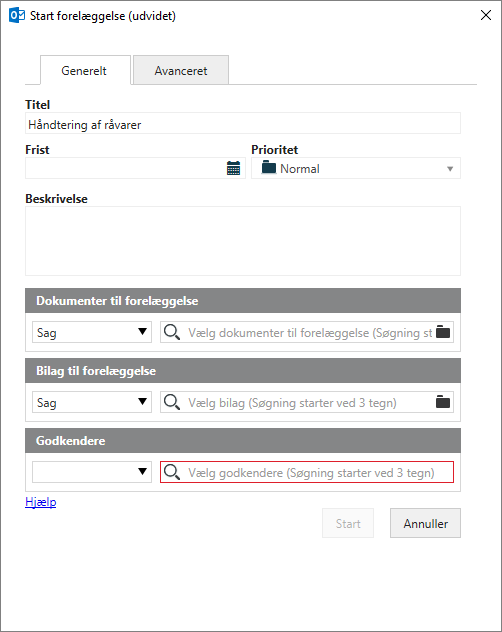Switch to the Avanceret tab

click(181, 71)
